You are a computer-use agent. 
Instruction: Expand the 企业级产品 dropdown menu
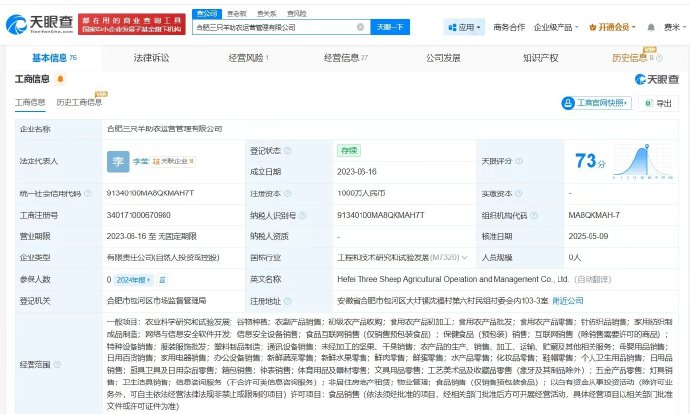556,27
